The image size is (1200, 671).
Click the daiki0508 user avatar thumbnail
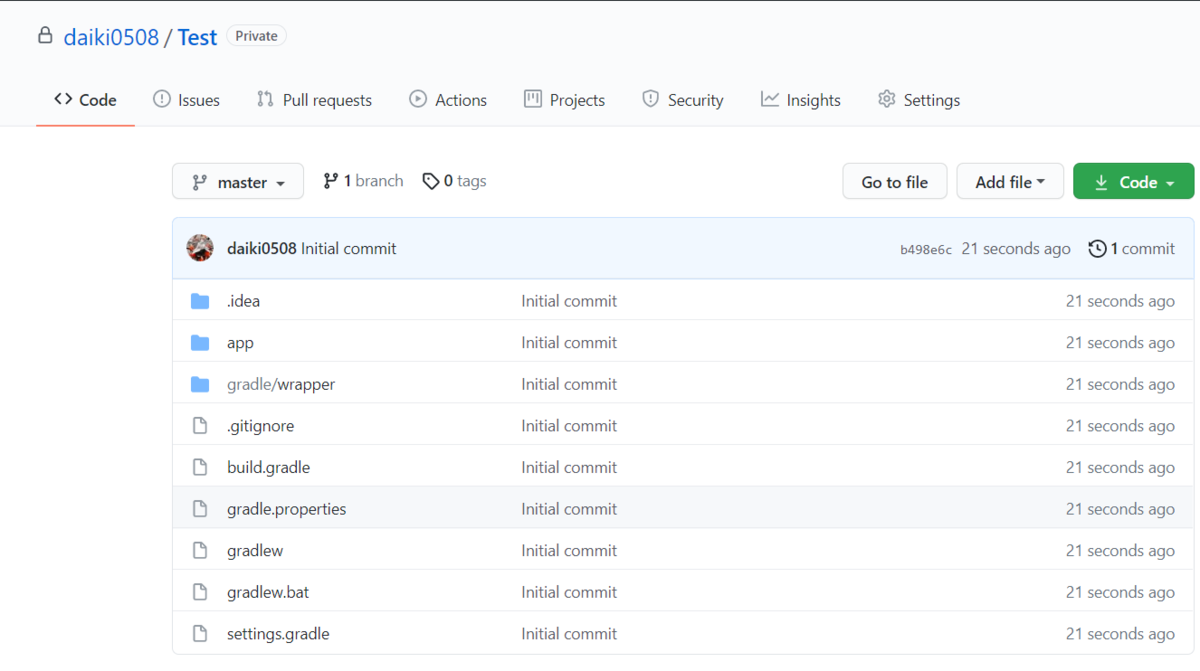pyautogui.click(x=200, y=248)
